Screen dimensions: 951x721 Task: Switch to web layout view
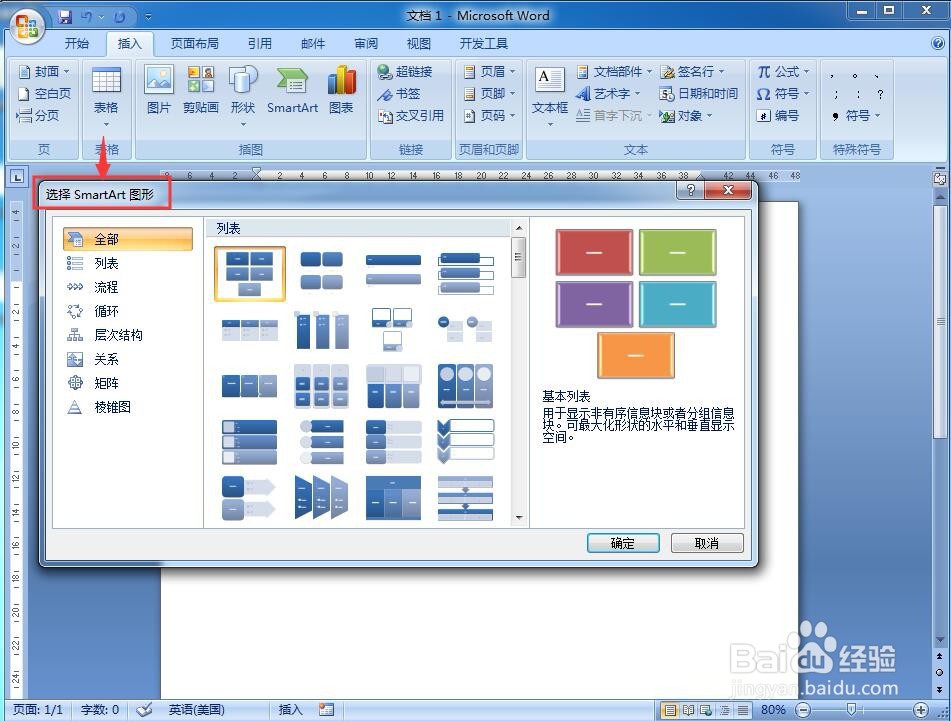pyautogui.click(x=706, y=709)
